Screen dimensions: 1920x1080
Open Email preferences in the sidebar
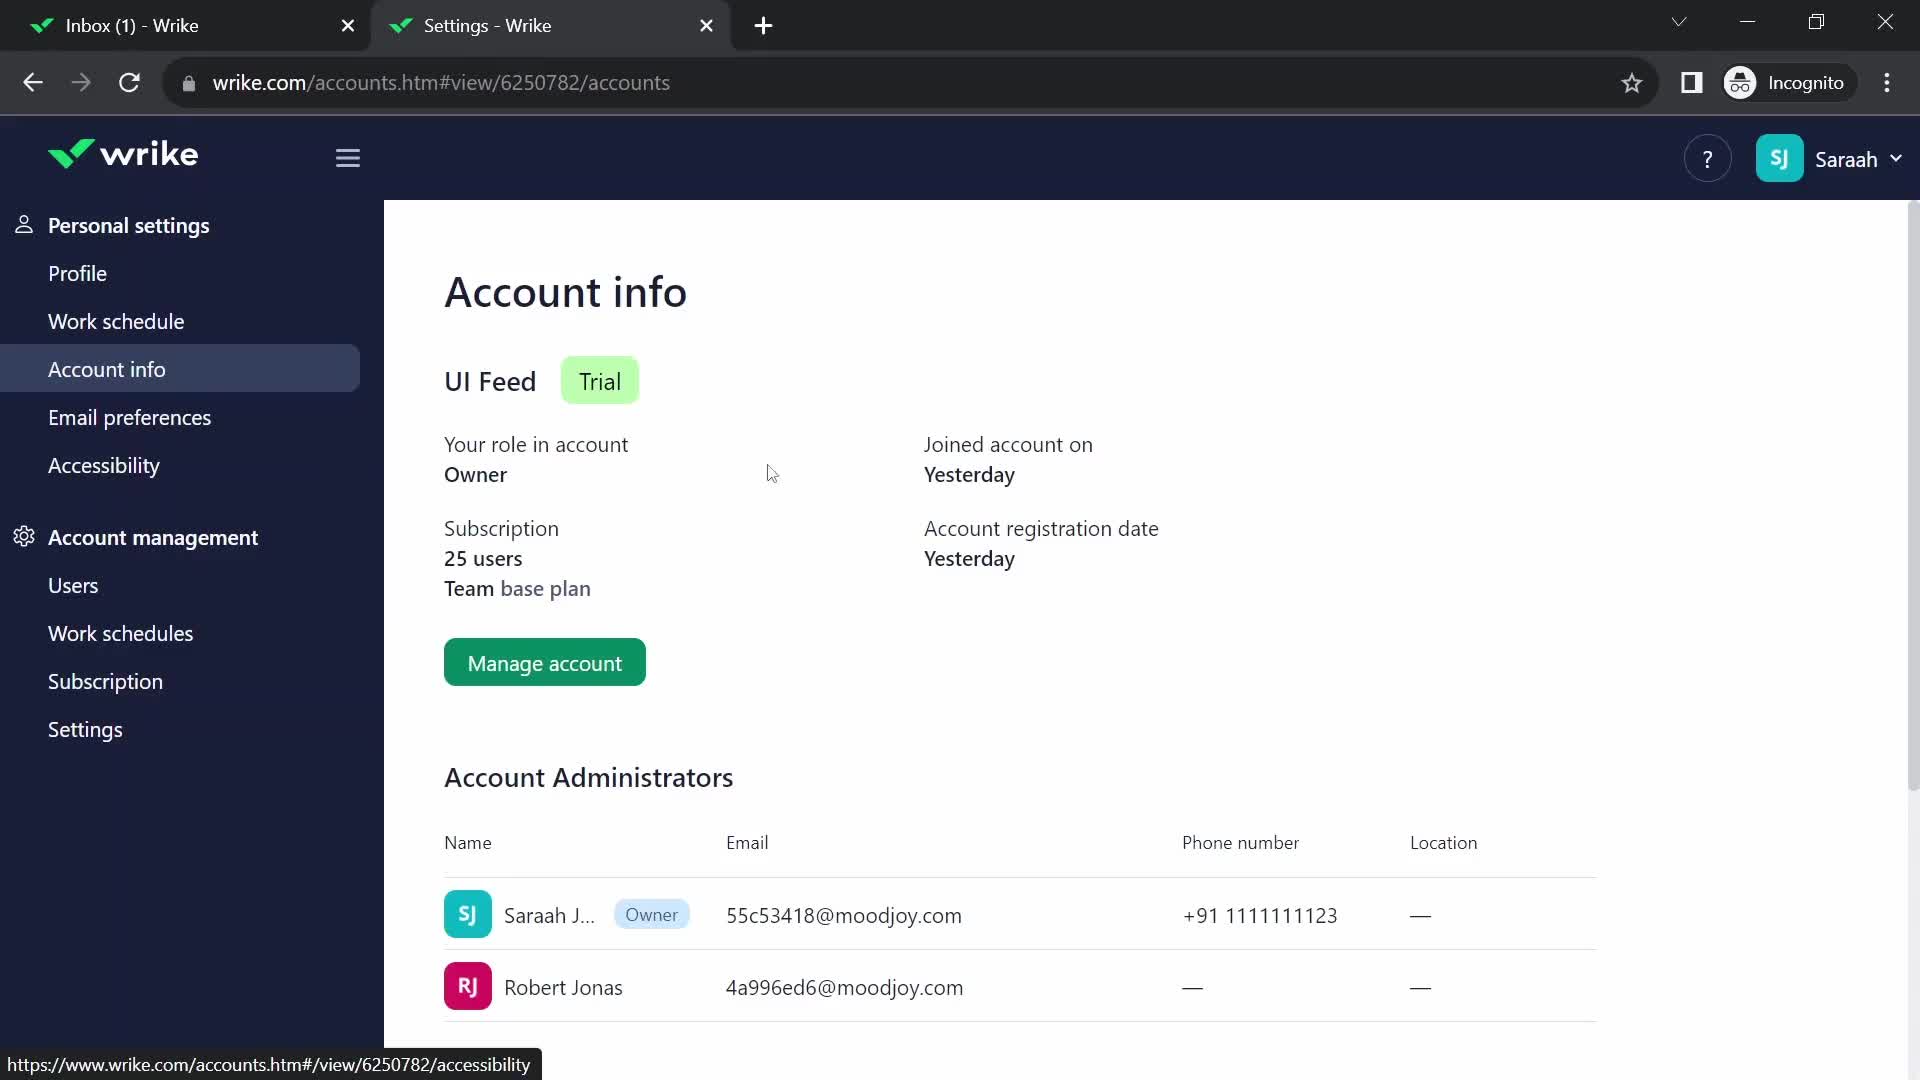129,418
